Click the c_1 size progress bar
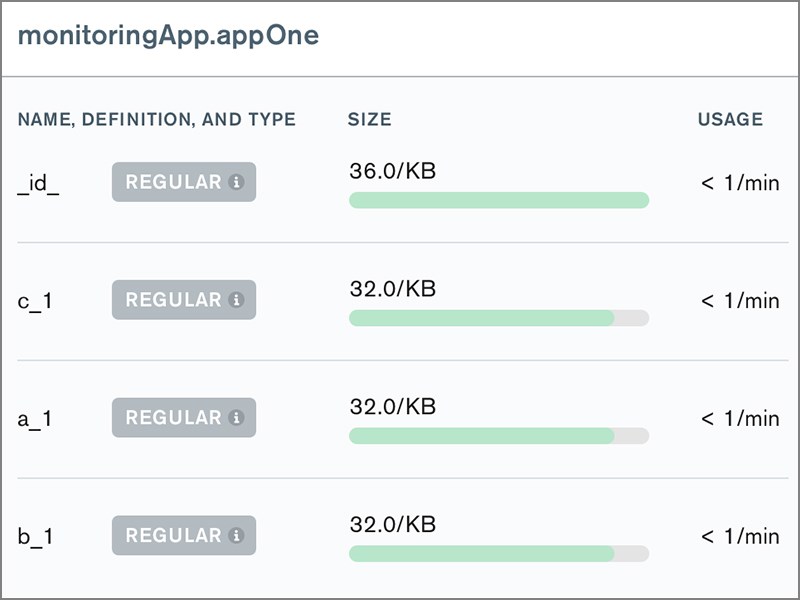 pyautogui.click(x=498, y=318)
